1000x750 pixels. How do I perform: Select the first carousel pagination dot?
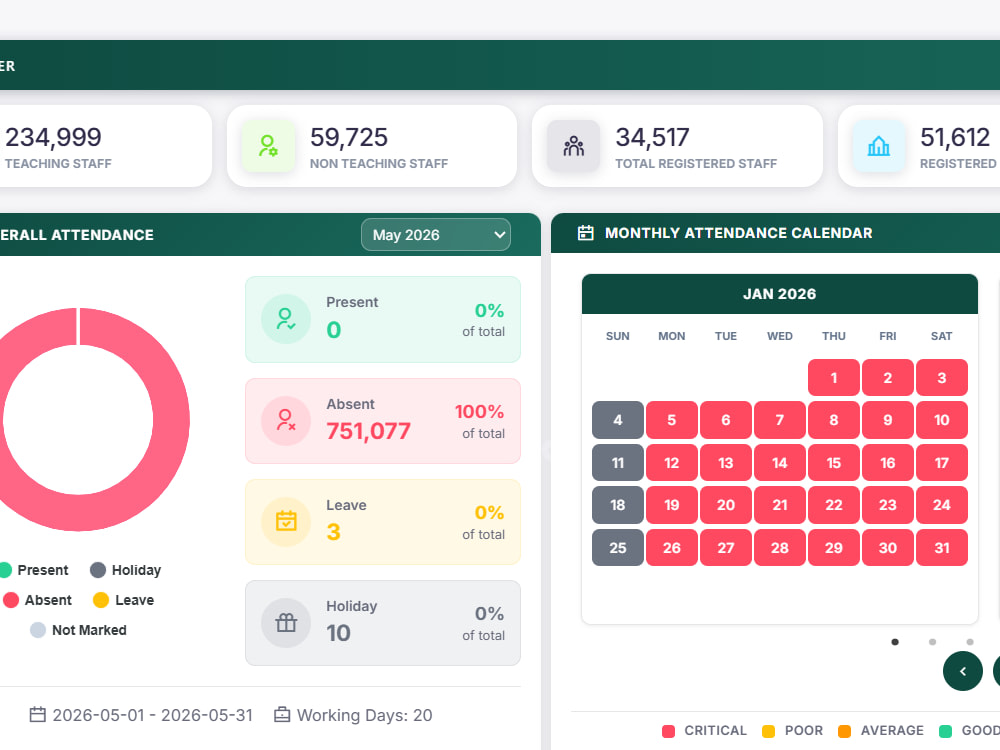[x=895, y=642]
